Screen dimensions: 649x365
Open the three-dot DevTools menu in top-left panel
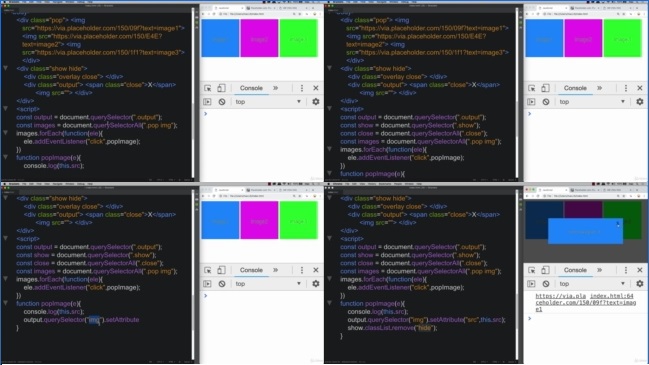pos(302,88)
